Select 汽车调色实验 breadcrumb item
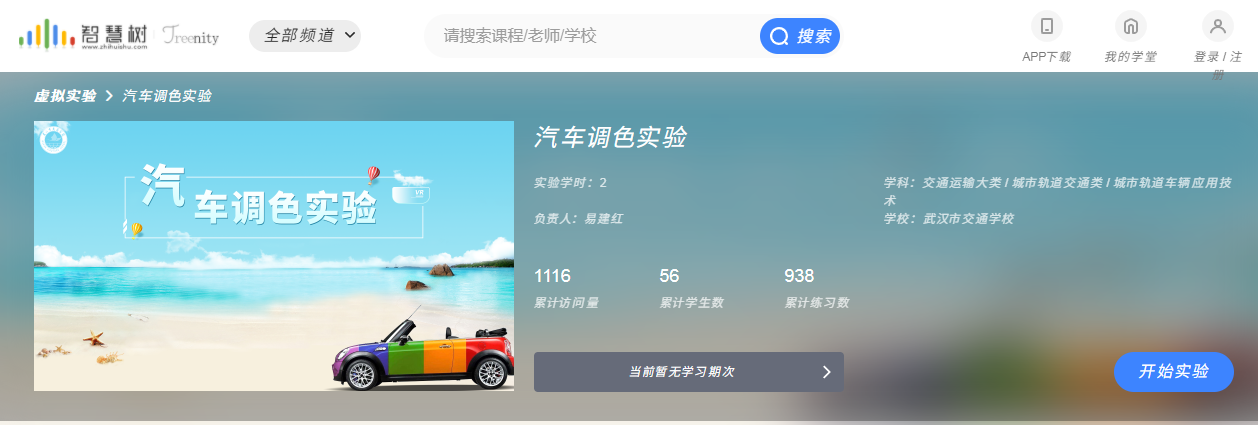Screen dimensions: 1258x425 [x=167, y=96]
